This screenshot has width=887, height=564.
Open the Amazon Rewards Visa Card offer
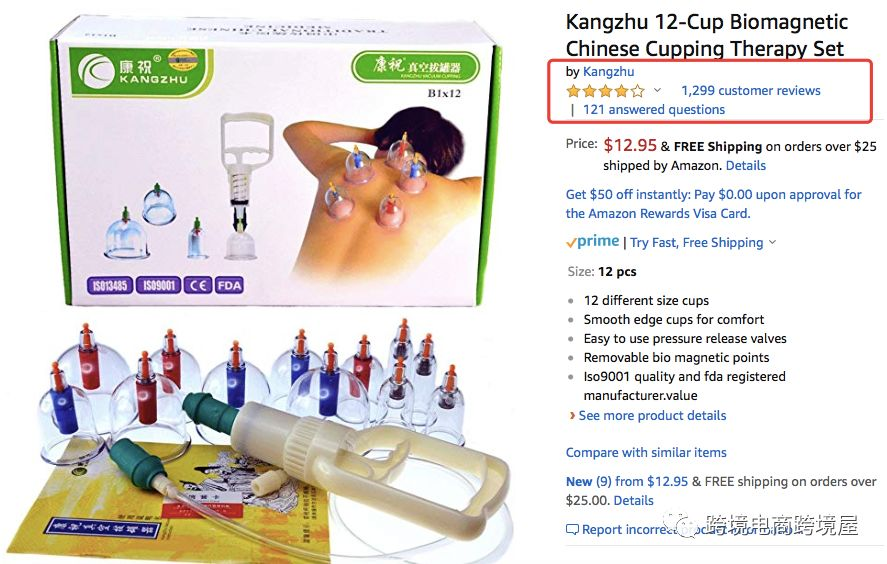point(713,204)
